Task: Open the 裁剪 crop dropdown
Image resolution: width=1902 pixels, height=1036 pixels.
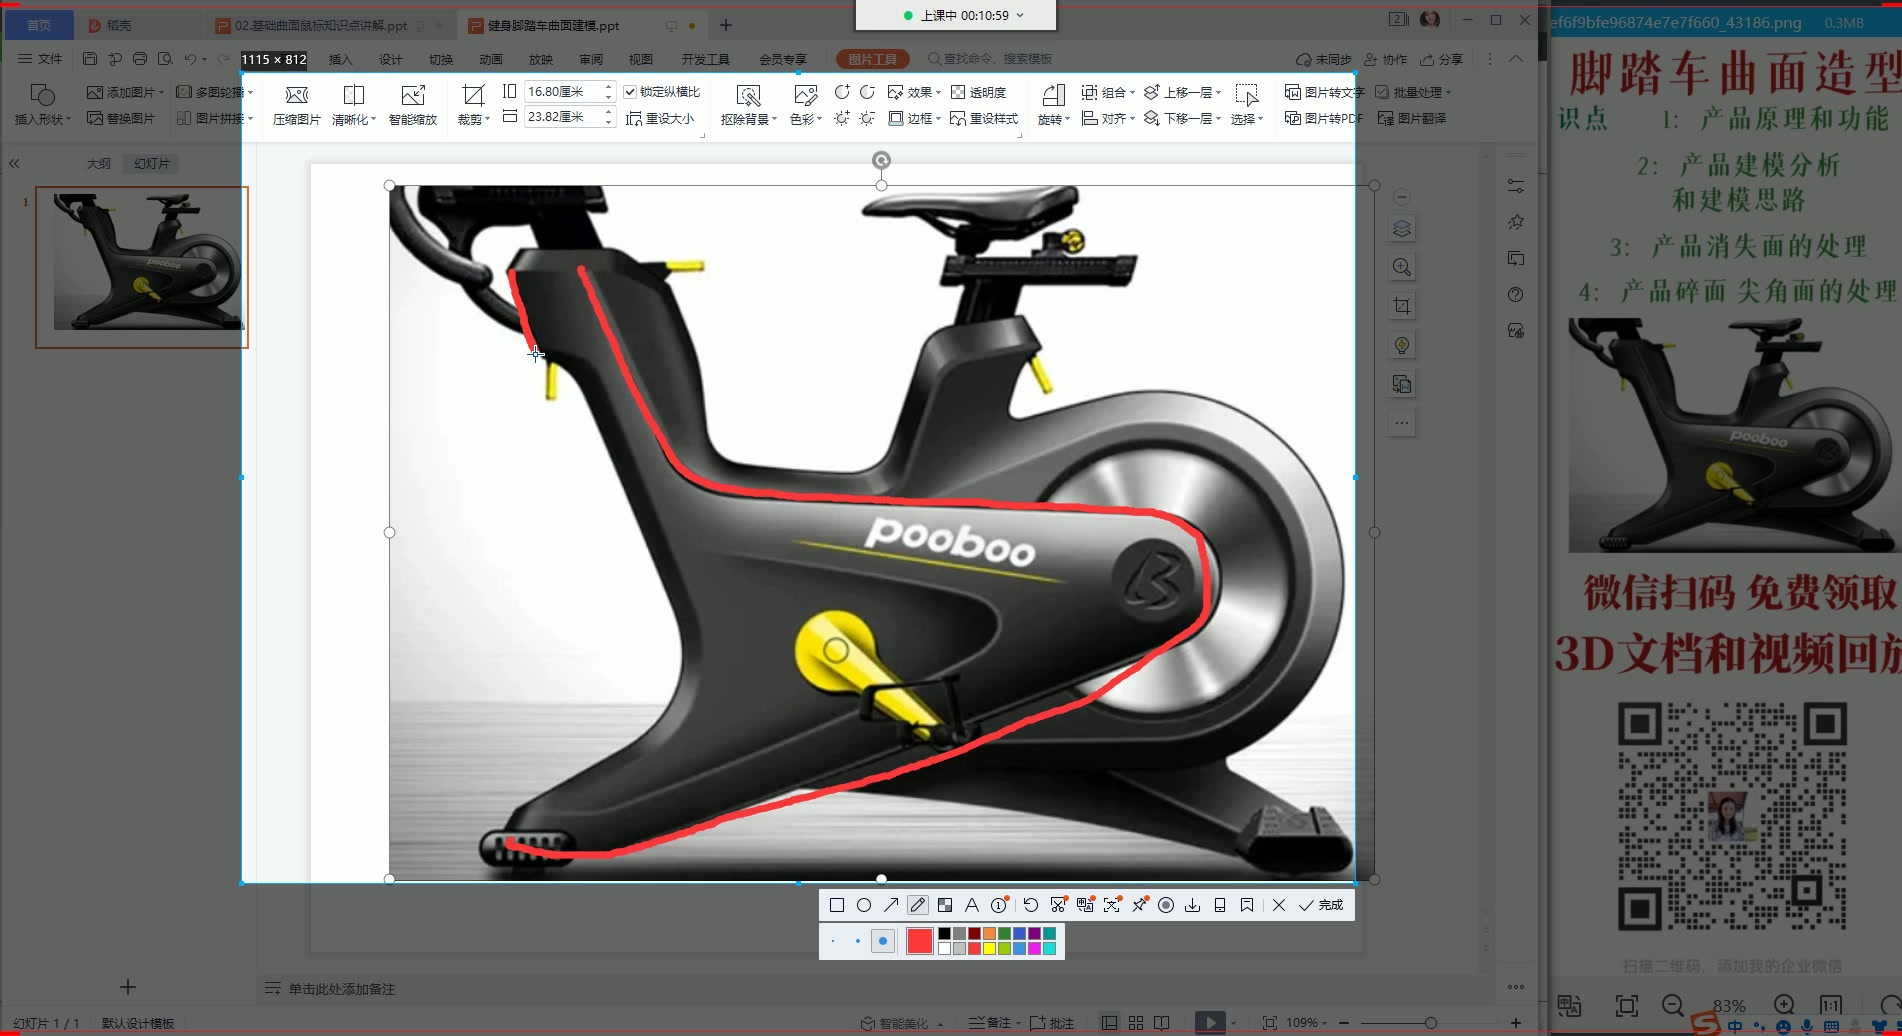Action: [473, 105]
